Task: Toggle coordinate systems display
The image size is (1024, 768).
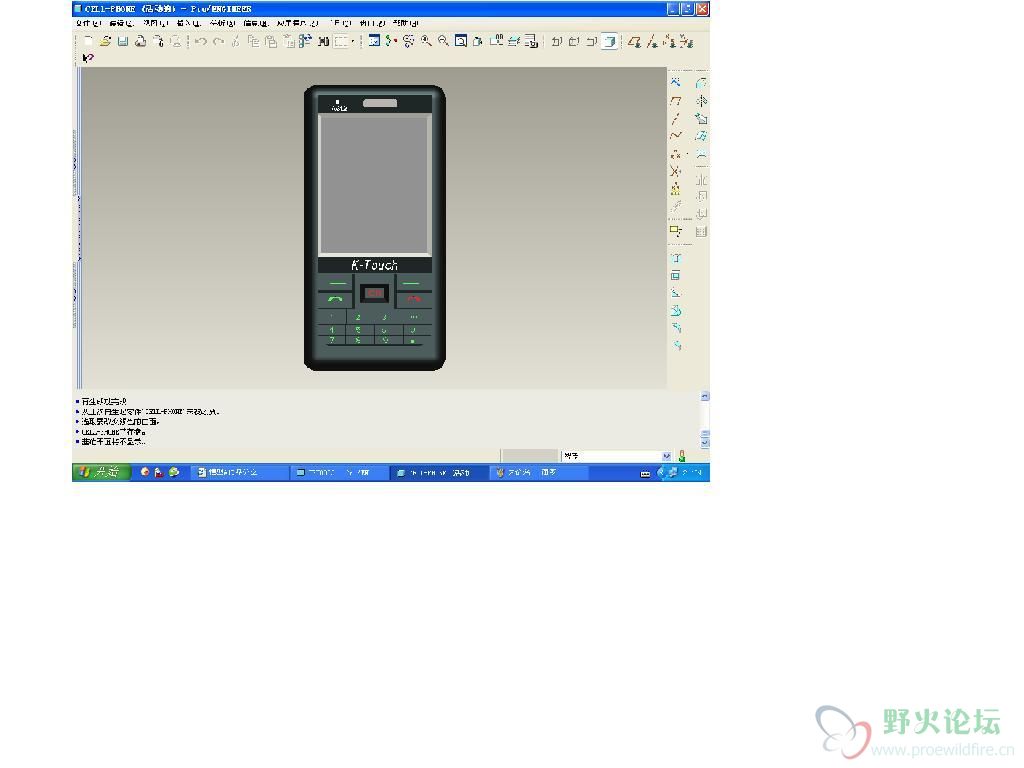Action: 686,41
